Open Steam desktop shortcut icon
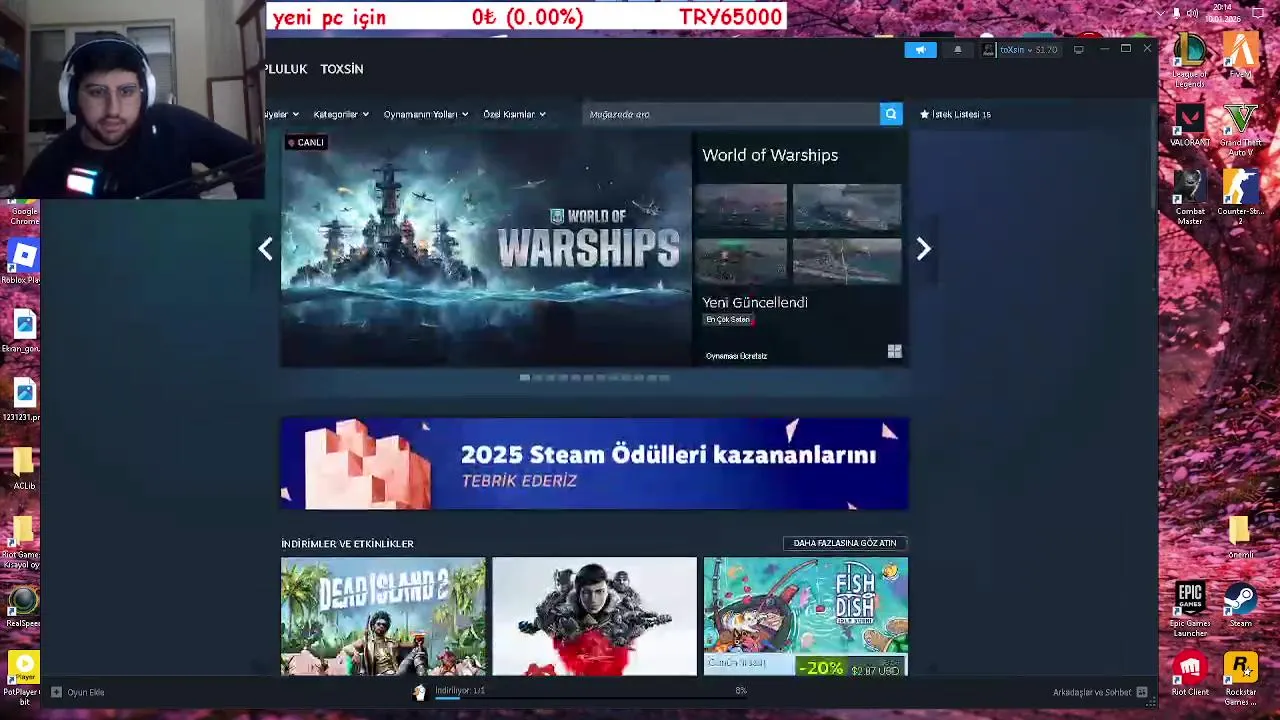The width and height of the screenshot is (1280, 720). [x=1241, y=606]
